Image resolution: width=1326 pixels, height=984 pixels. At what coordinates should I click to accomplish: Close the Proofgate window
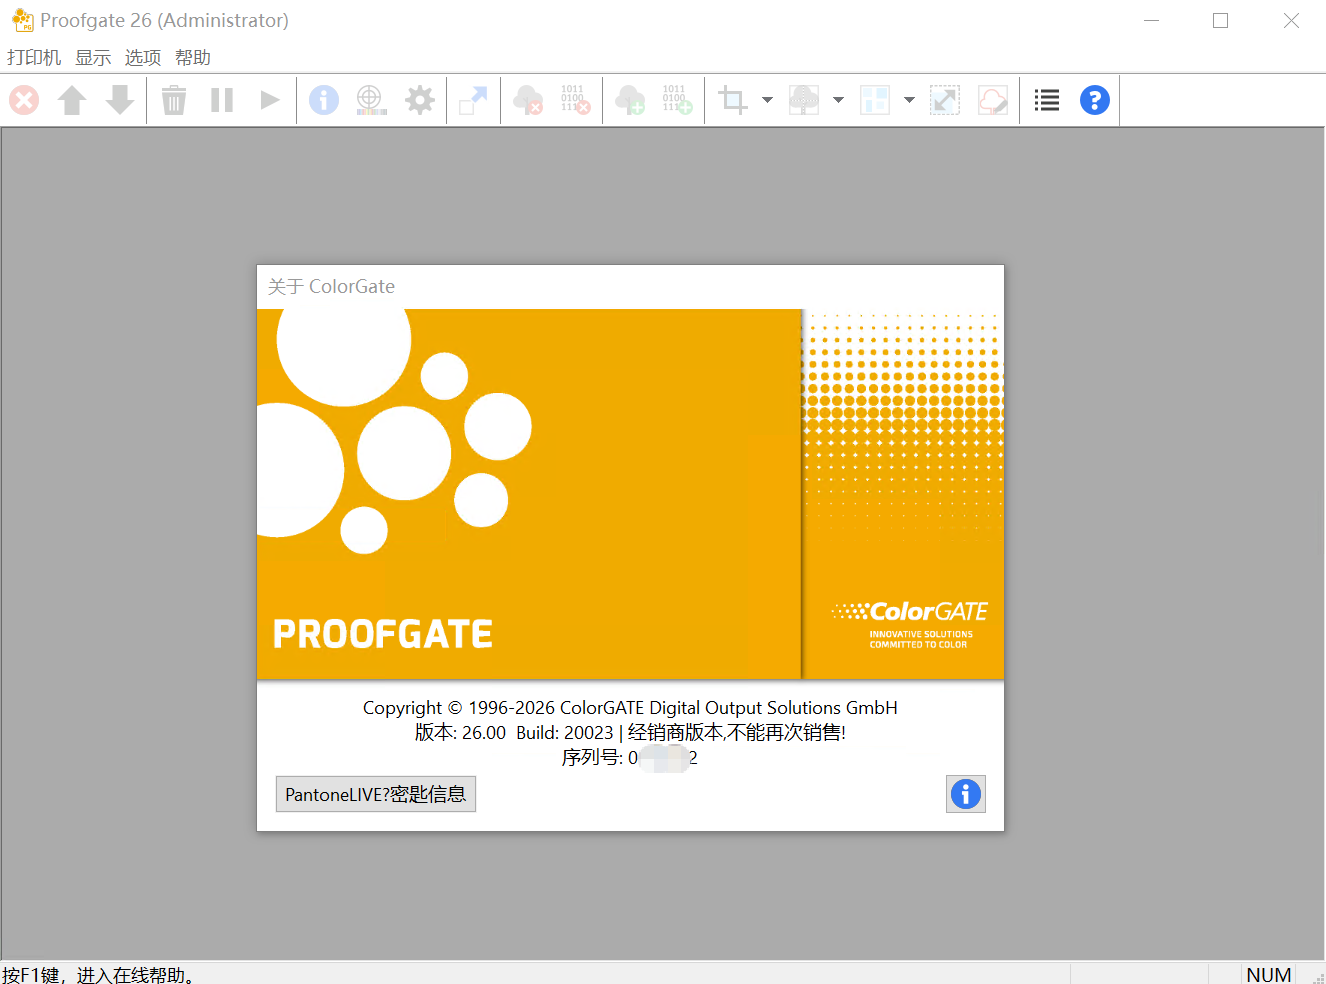[x=1291, y=20]
